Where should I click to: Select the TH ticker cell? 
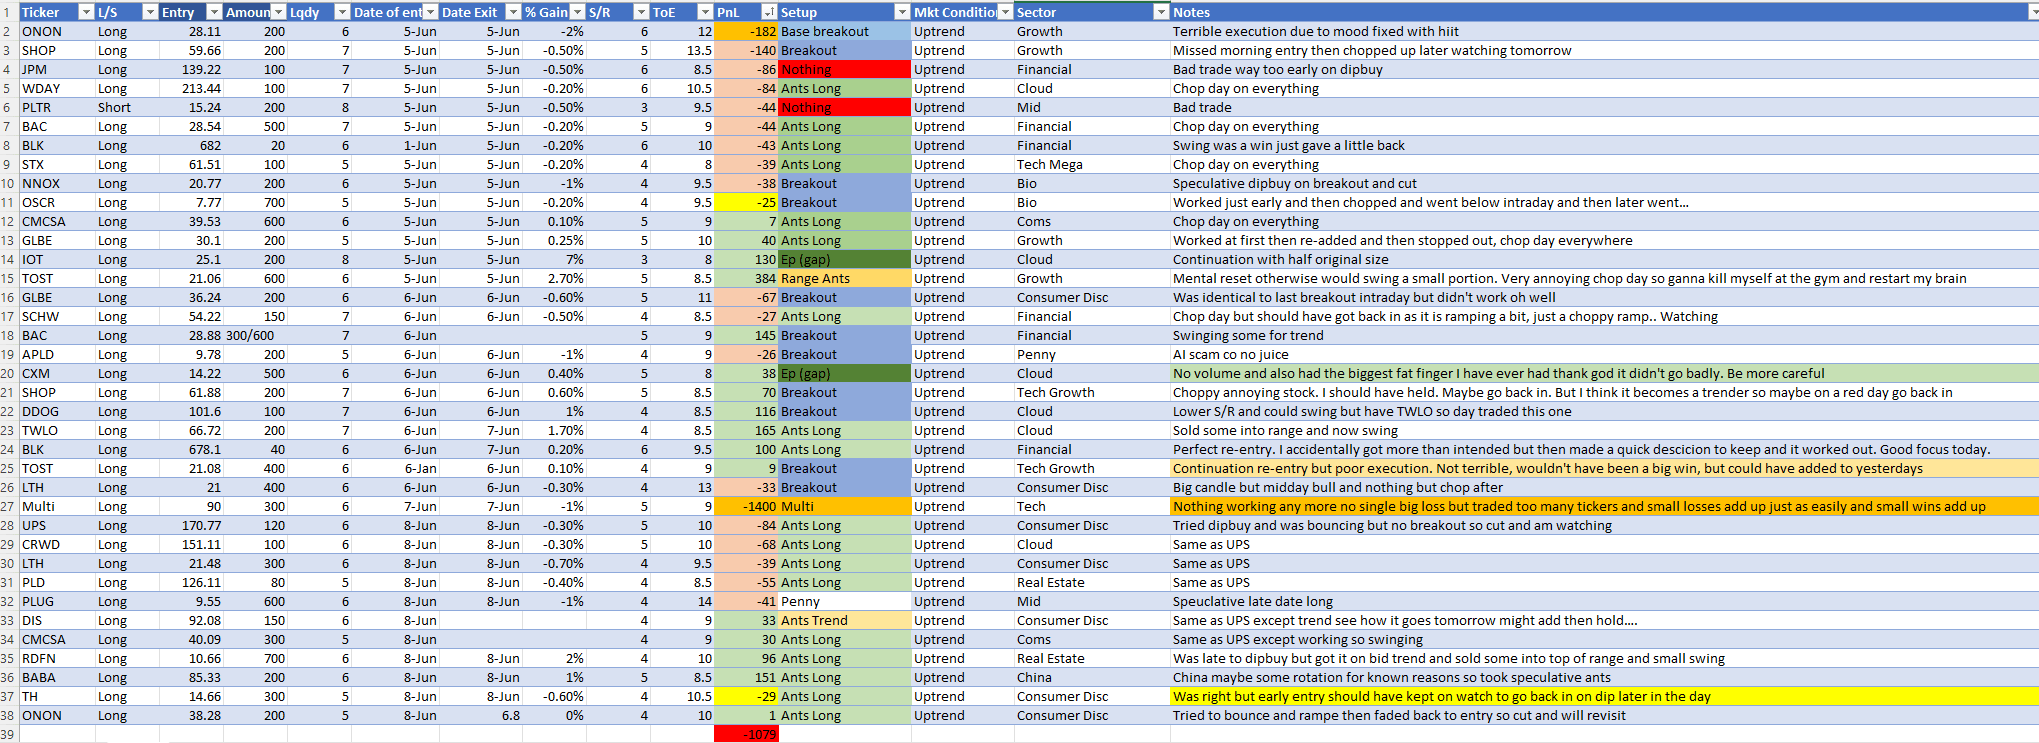57,696
